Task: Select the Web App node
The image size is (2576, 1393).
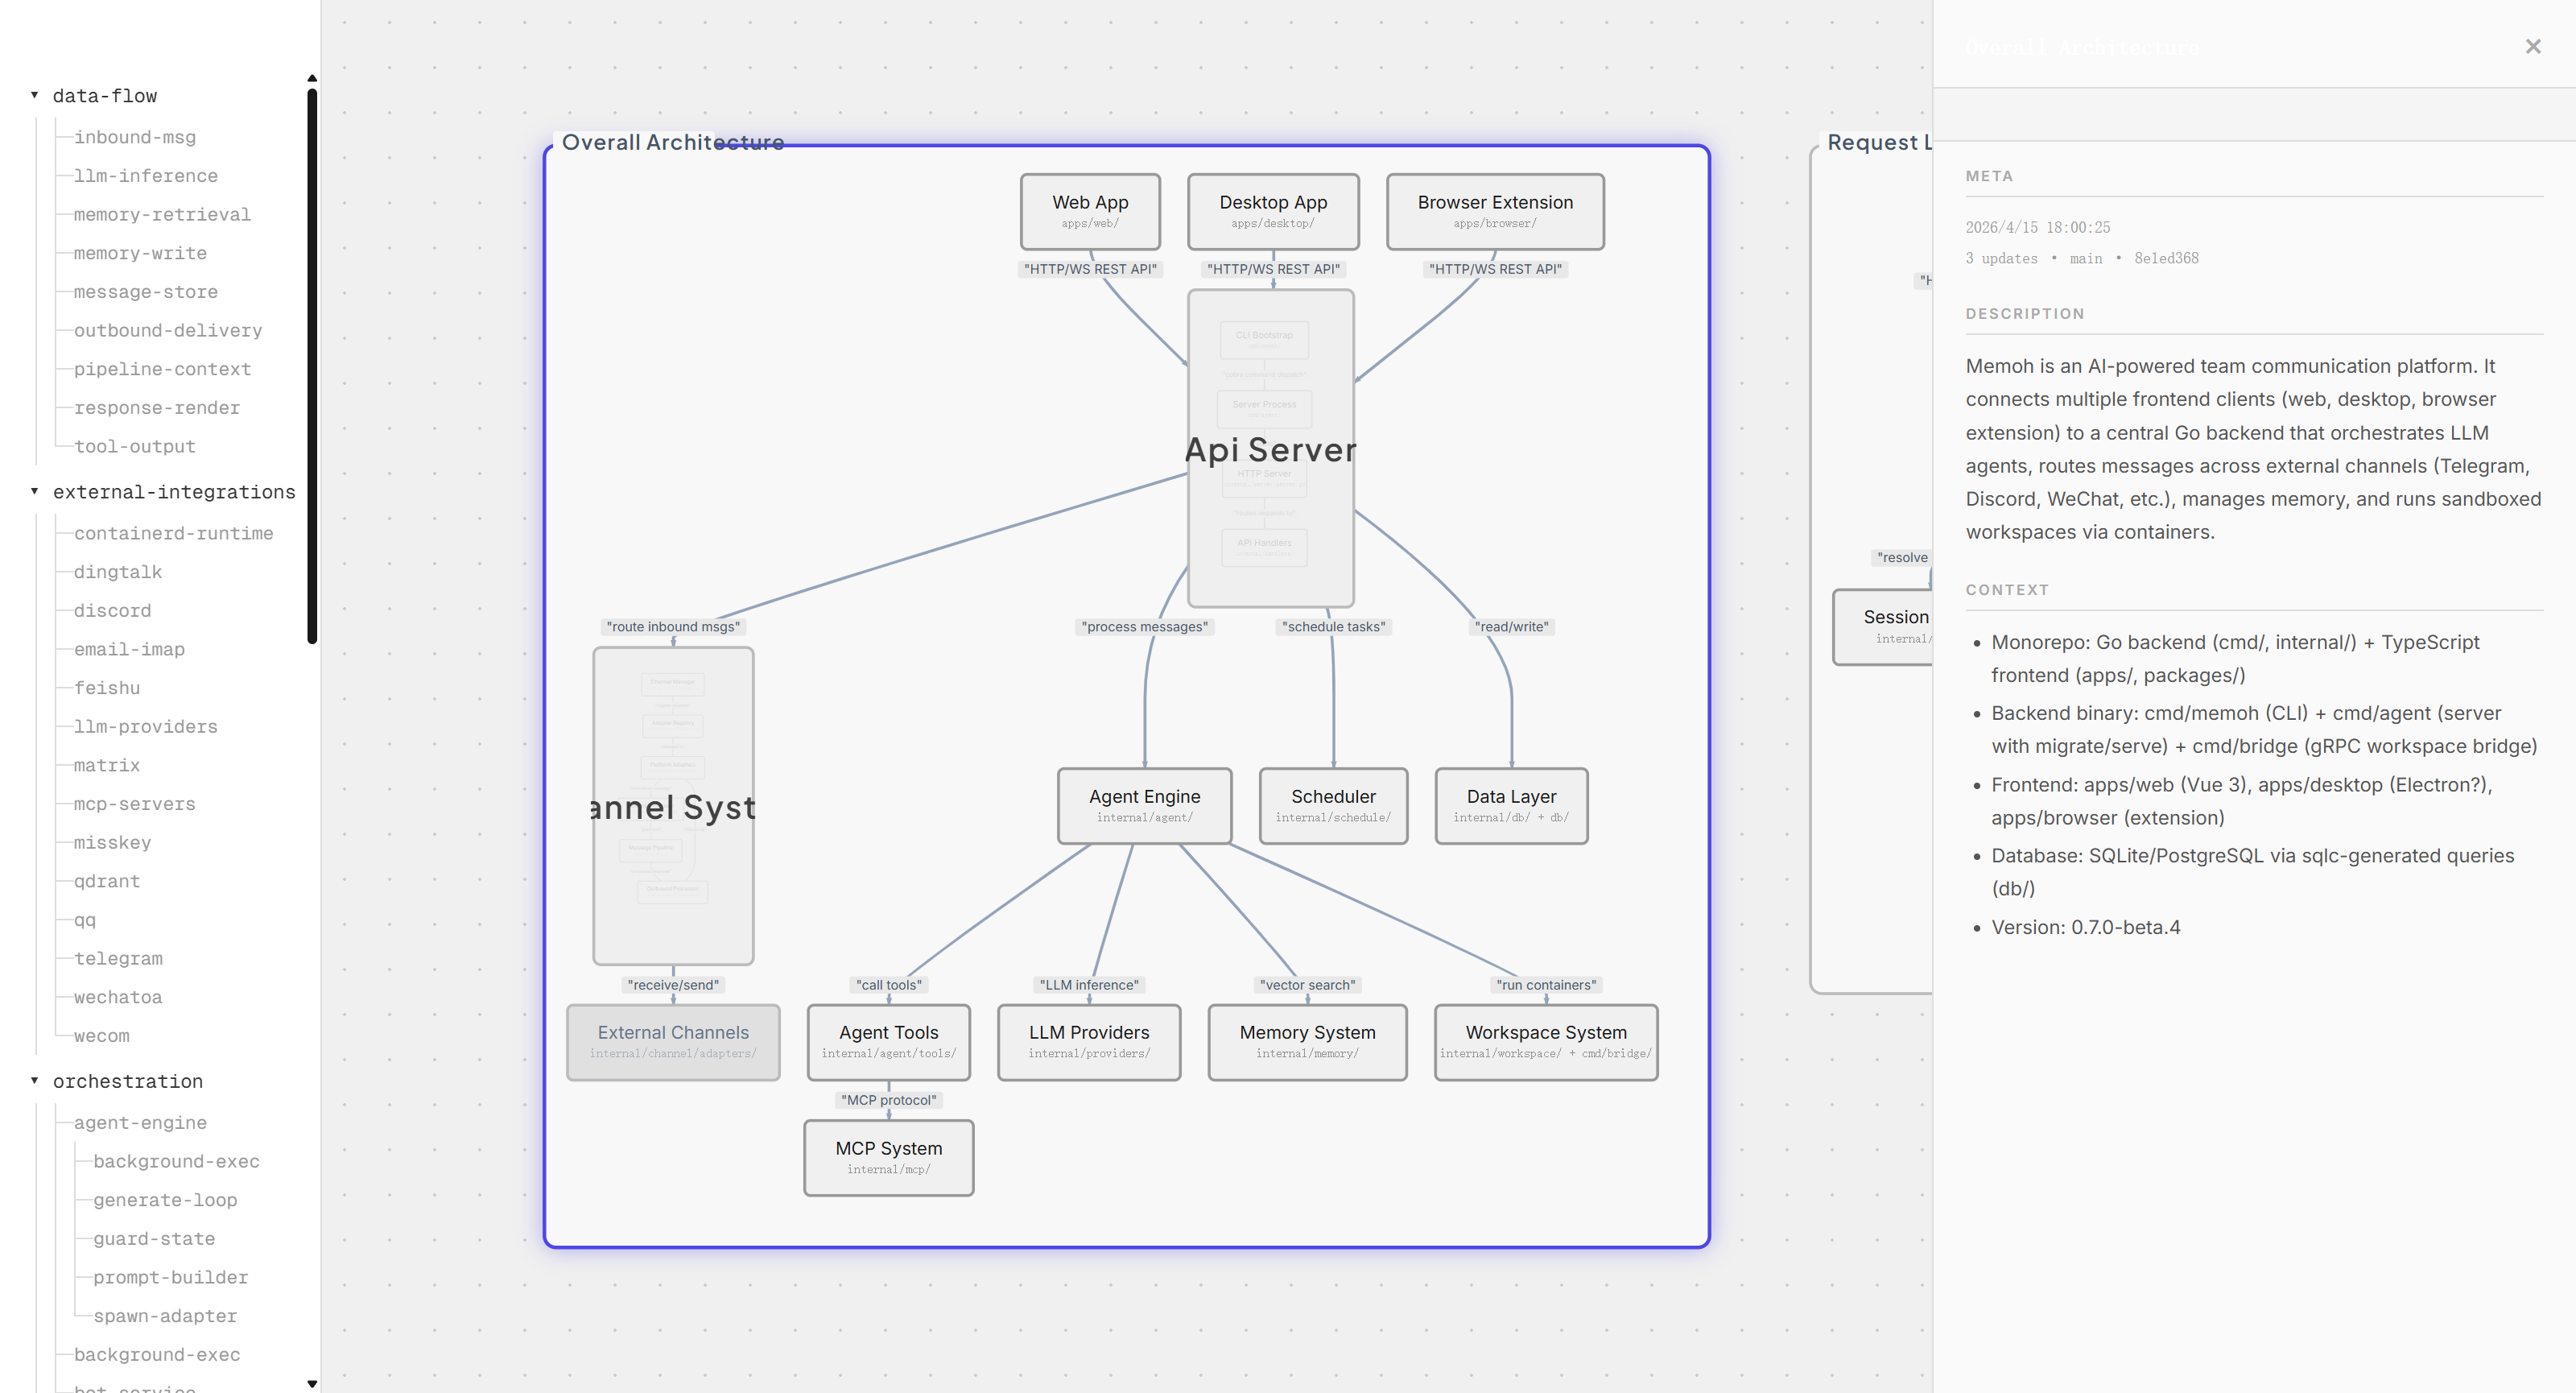Action: coord(1090,211)
